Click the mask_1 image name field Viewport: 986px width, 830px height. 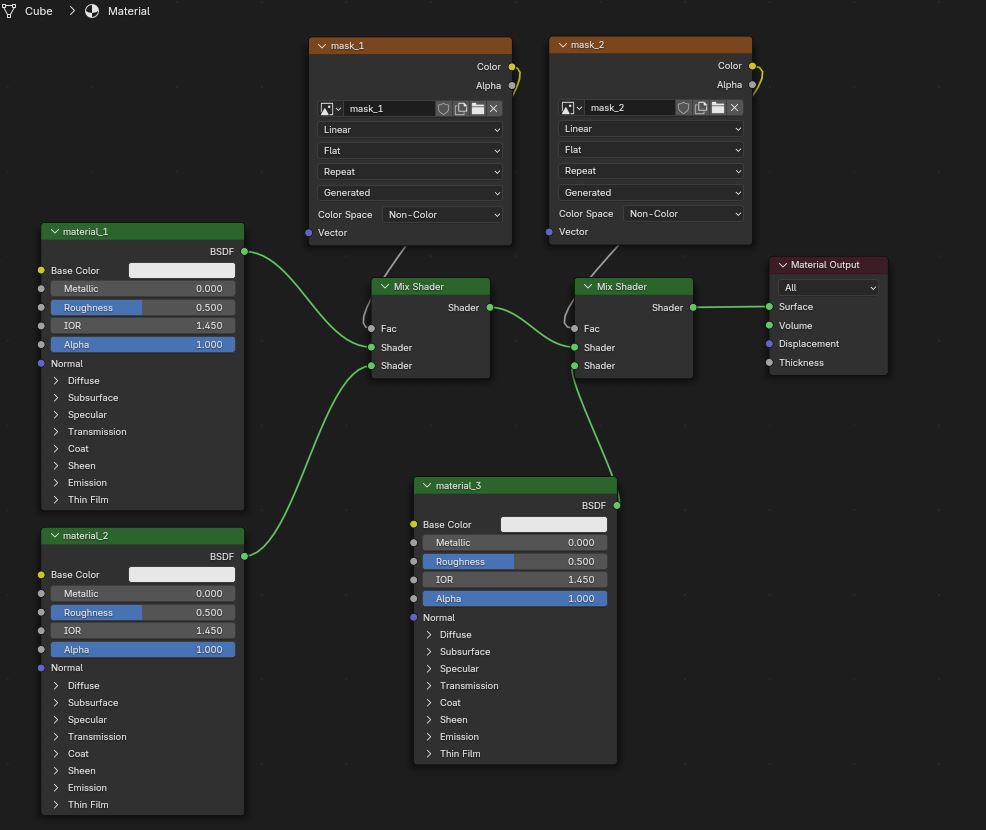[x=389, y=109]
